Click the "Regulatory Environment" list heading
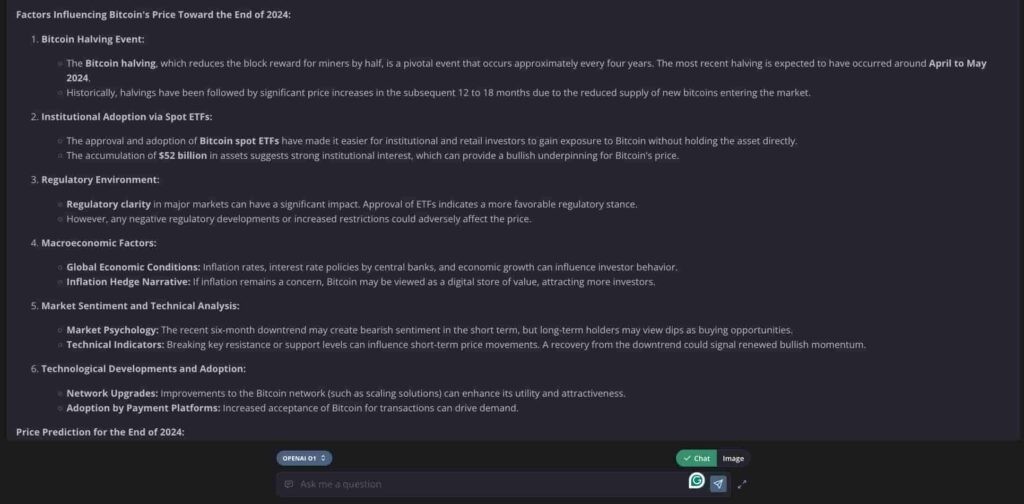This screenshot has height=504, width=1024. [99, 180]
